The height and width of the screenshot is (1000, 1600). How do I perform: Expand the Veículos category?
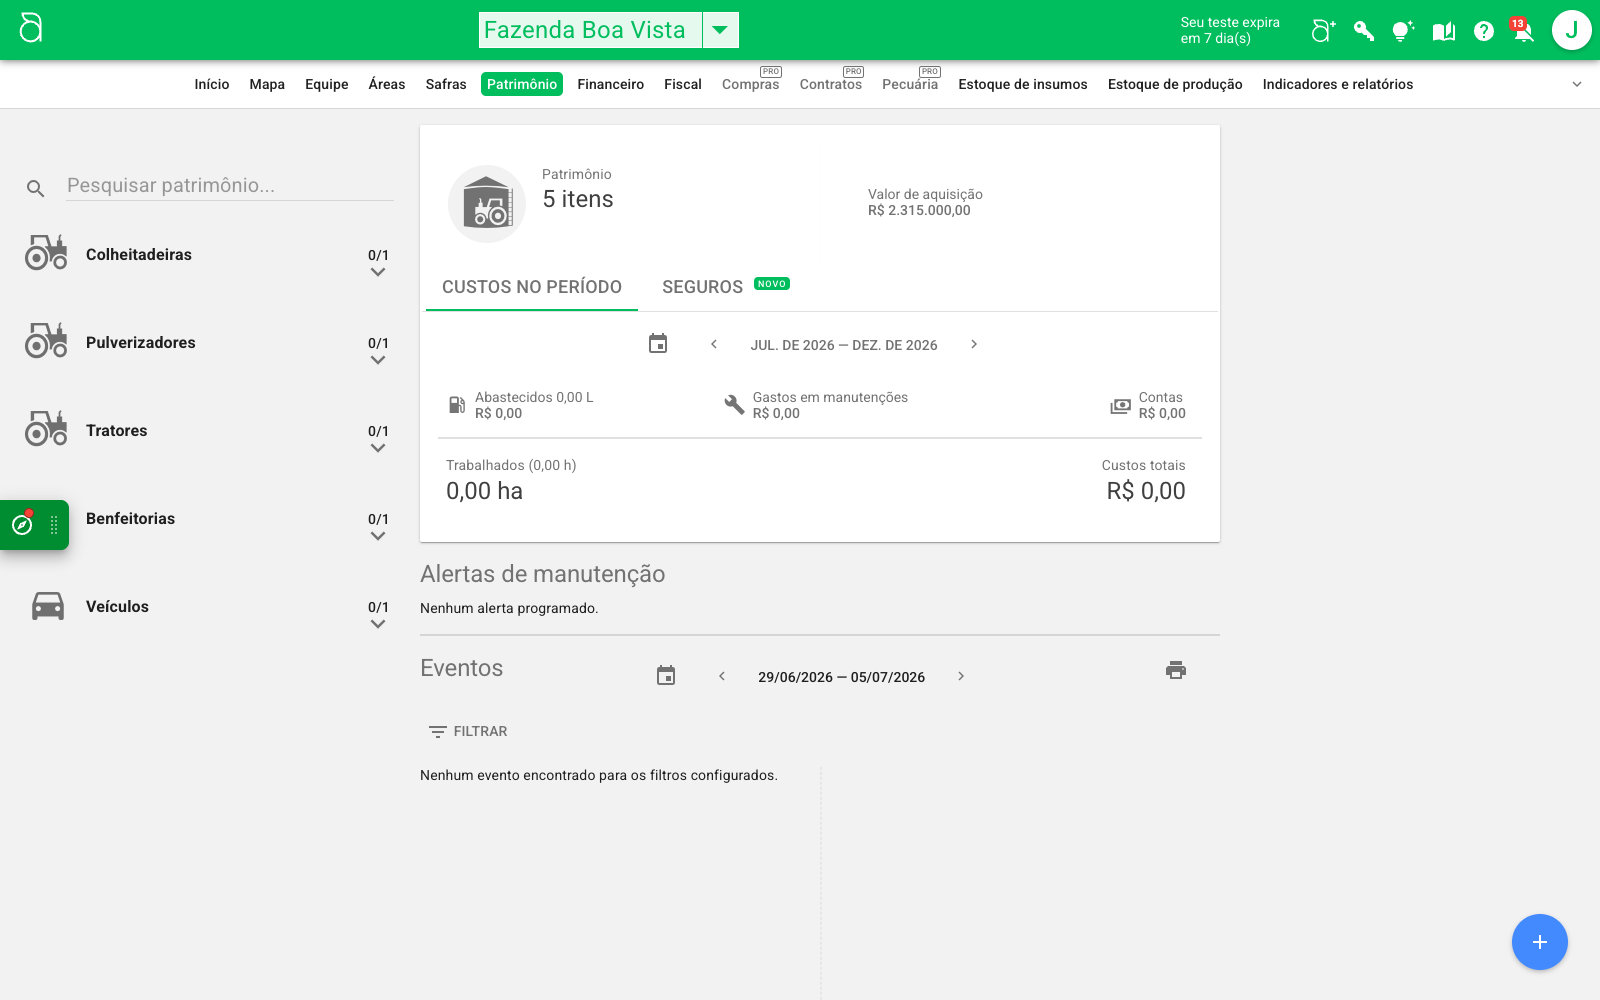378,624
